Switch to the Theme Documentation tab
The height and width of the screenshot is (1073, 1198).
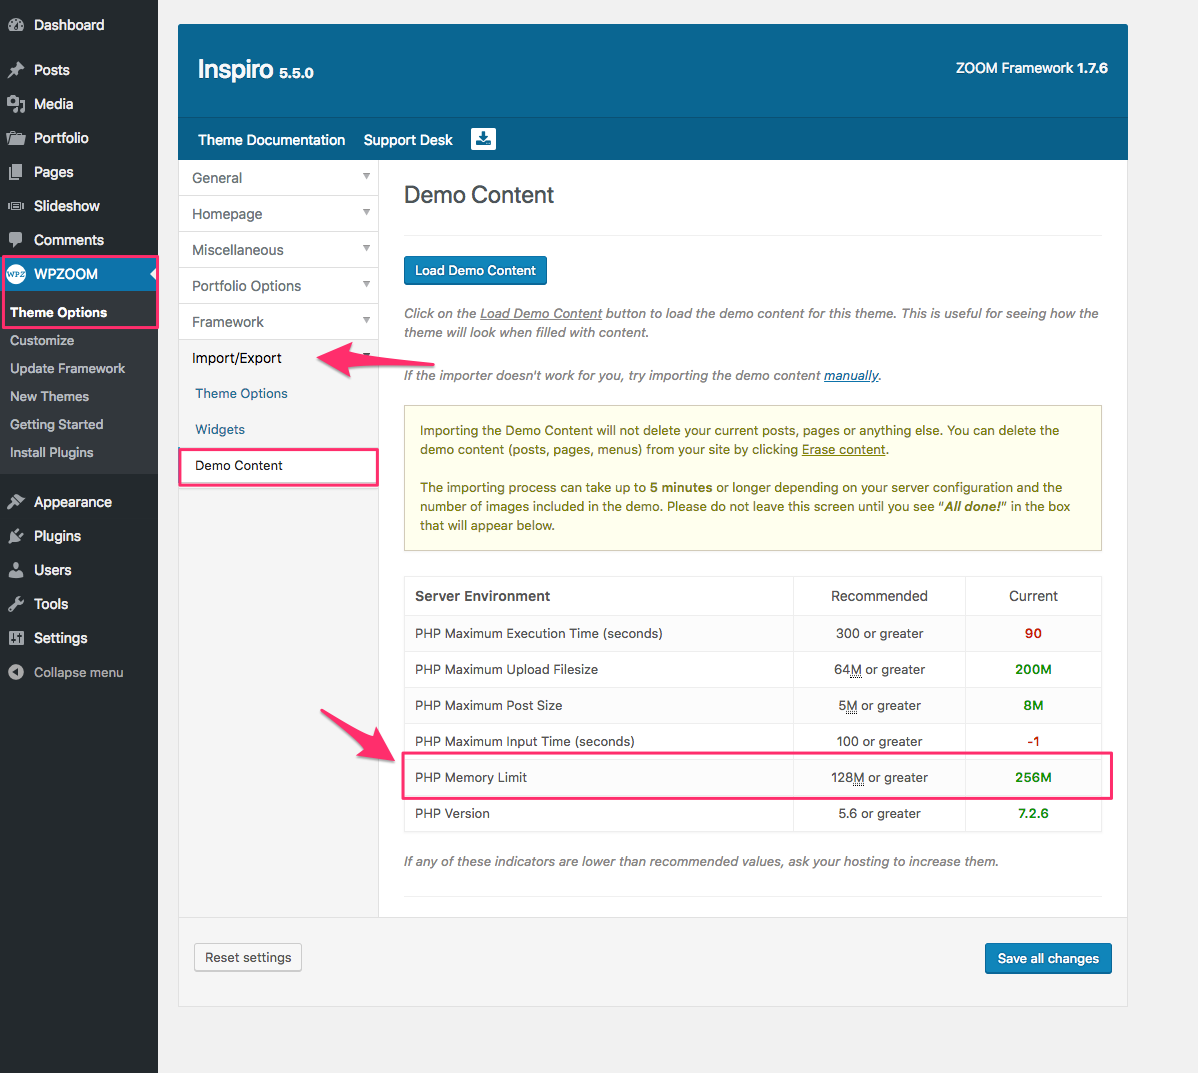[271, 139]
